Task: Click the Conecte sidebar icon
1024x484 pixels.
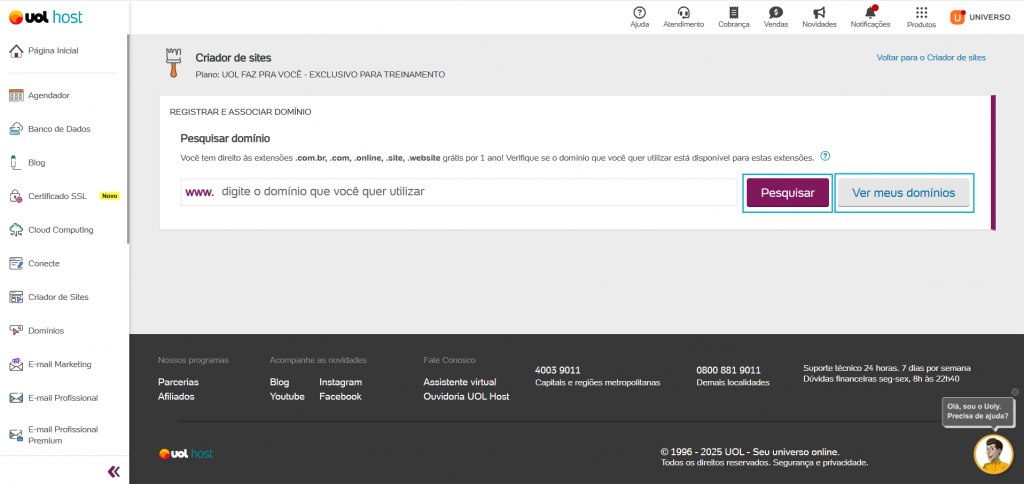Action: tap(16, 263)
